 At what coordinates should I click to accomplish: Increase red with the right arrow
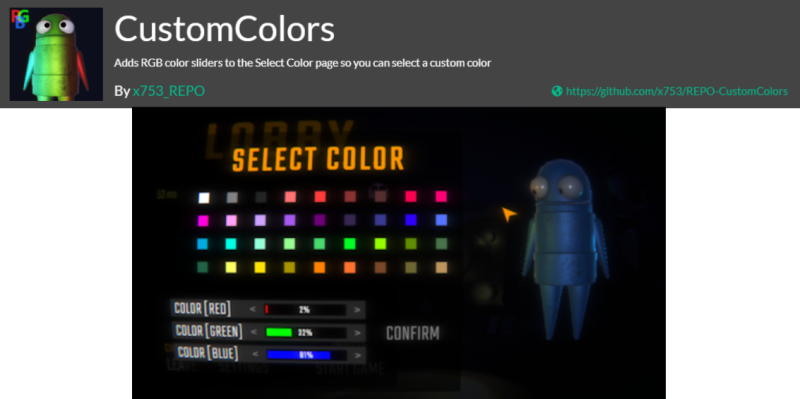click(357, 310)
